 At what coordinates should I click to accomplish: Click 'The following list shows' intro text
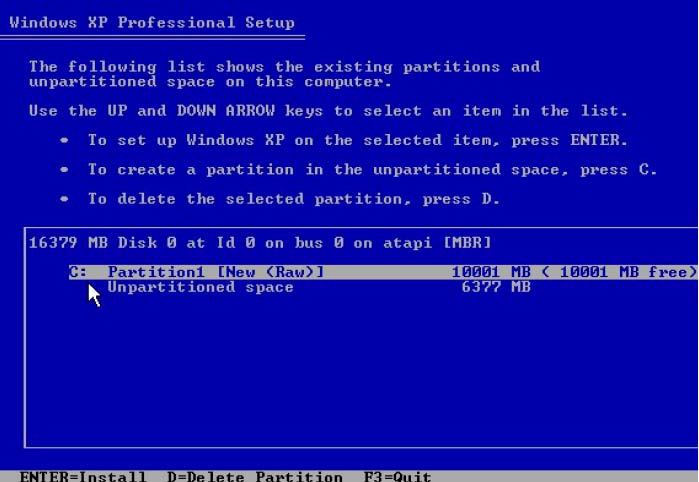coord(284,74)
